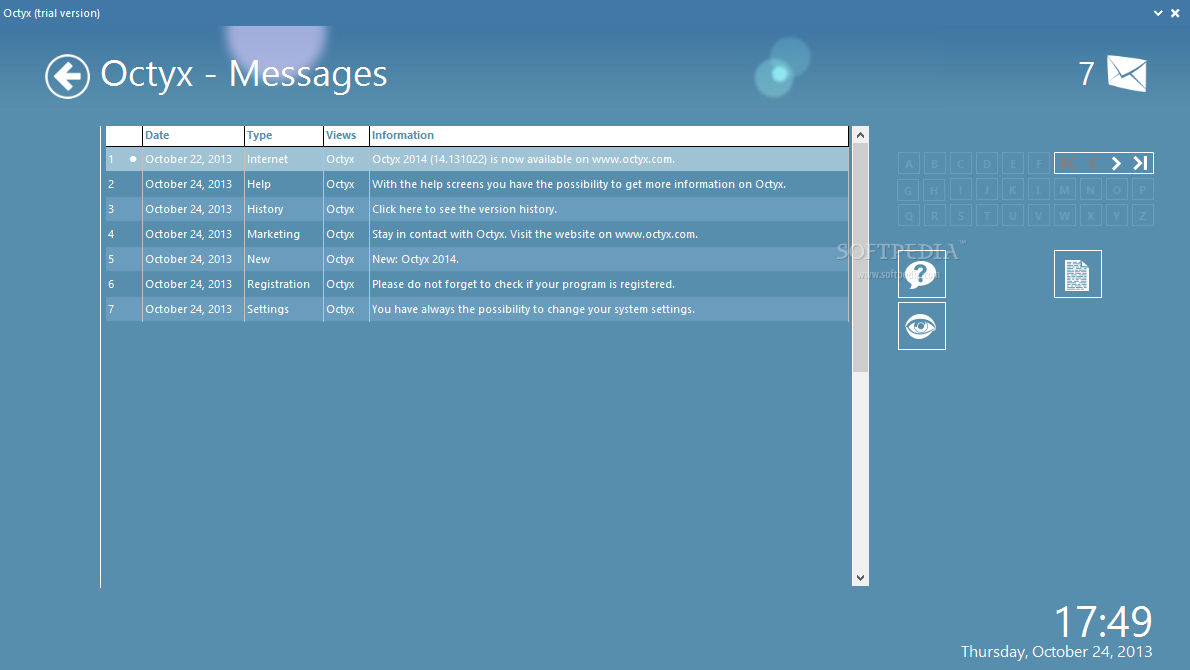Open the document page icon
Viewport: 1190px width, 670px height.
point(1077,274)
